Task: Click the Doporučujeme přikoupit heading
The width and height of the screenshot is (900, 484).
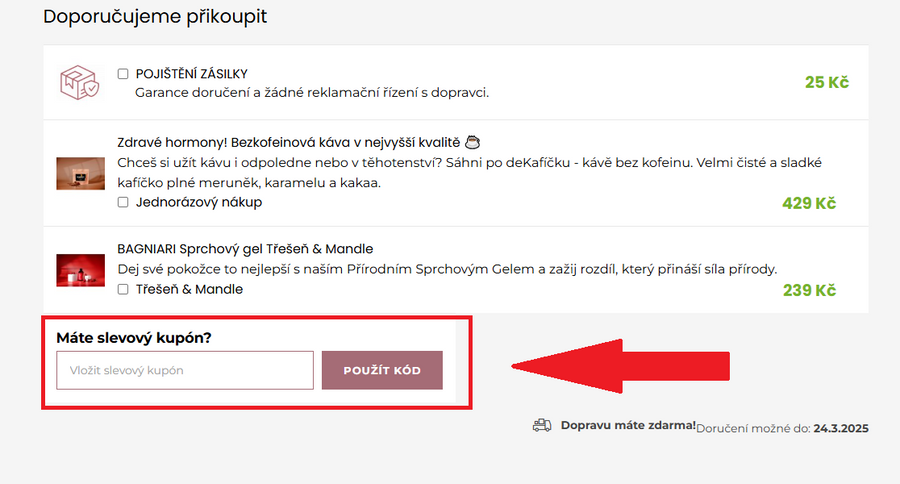Action: point(155,17)
